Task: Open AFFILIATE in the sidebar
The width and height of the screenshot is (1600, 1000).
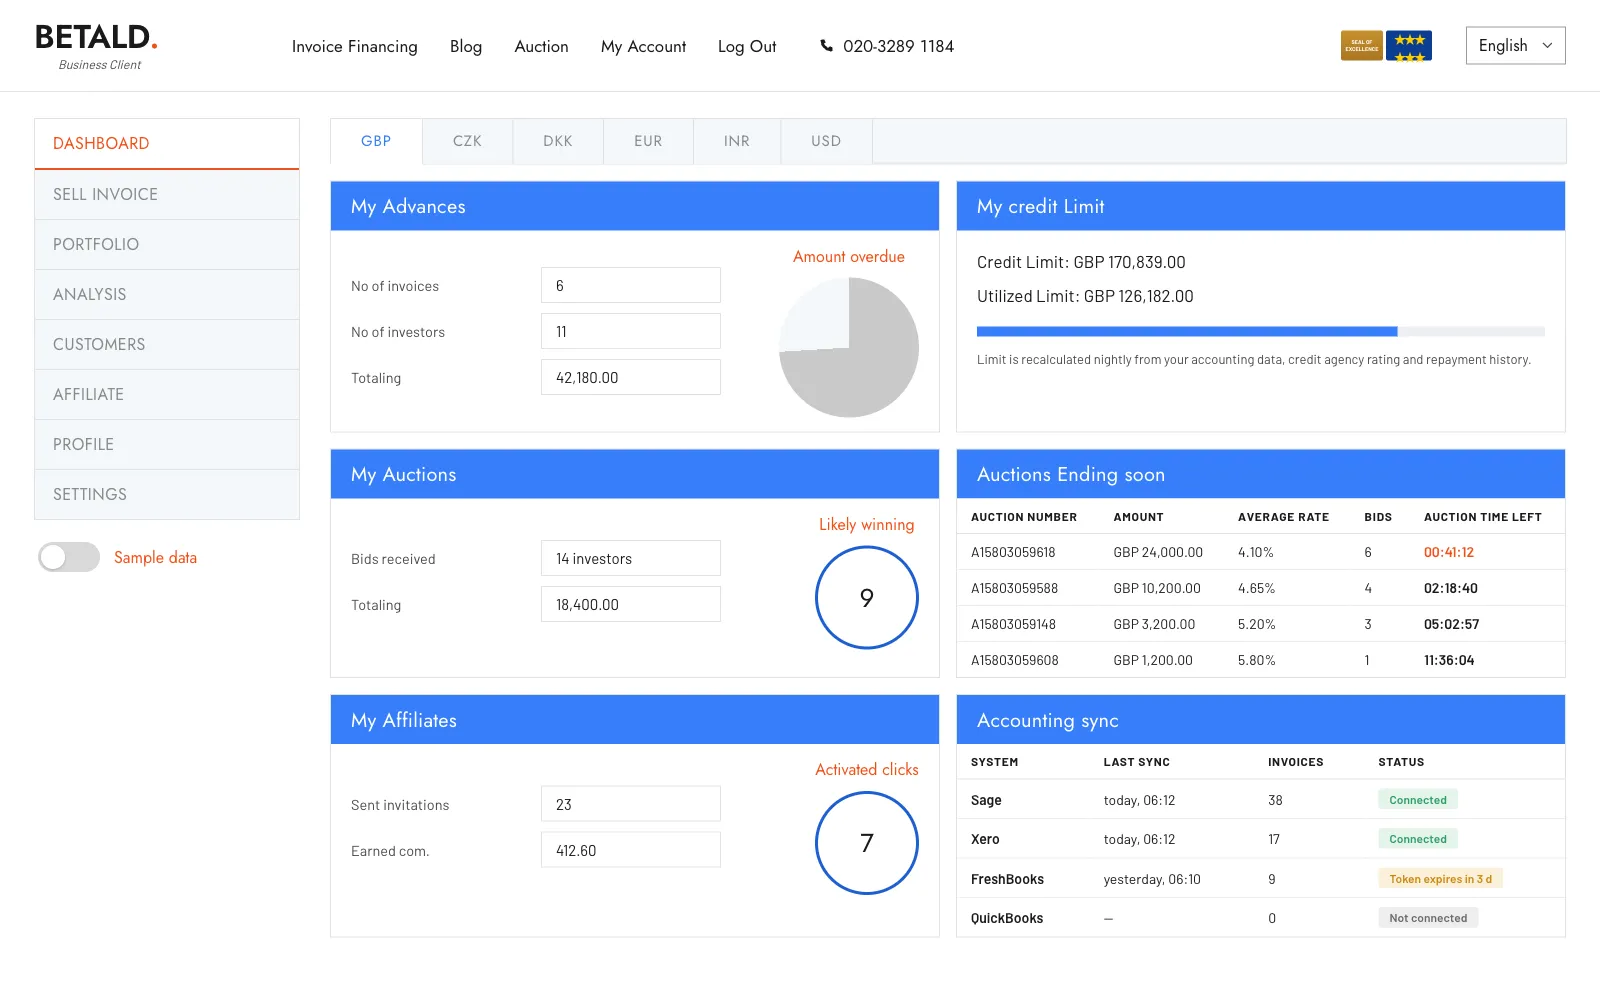Action: click(167, 394)
